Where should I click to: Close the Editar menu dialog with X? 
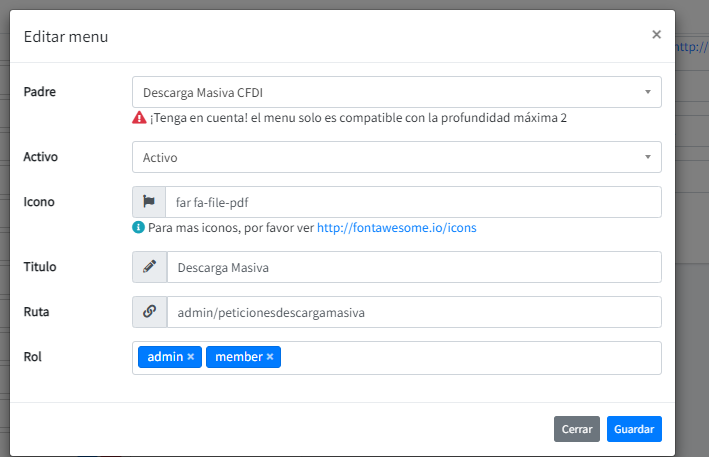[656, 35]
